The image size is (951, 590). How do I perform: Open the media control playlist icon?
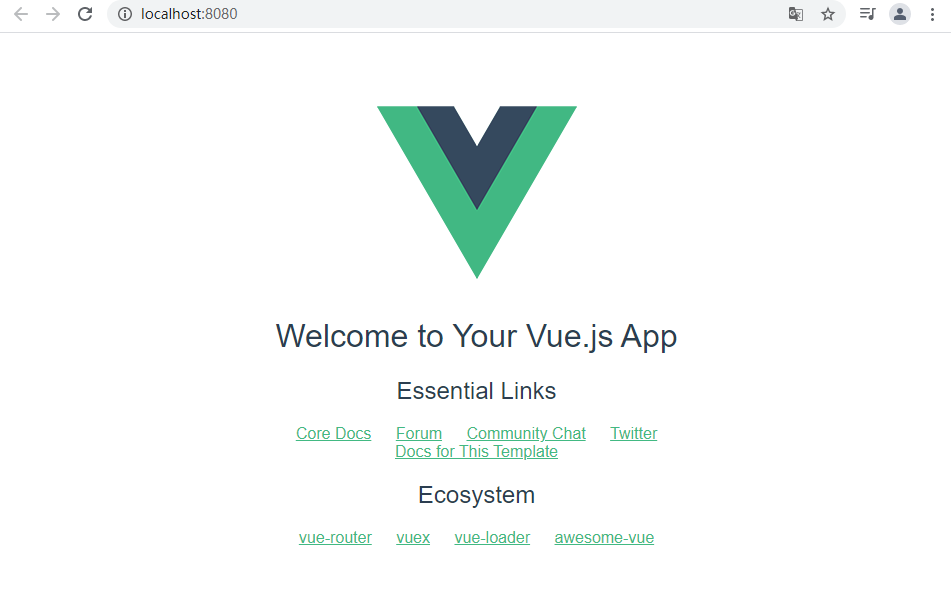coord(868,13)
